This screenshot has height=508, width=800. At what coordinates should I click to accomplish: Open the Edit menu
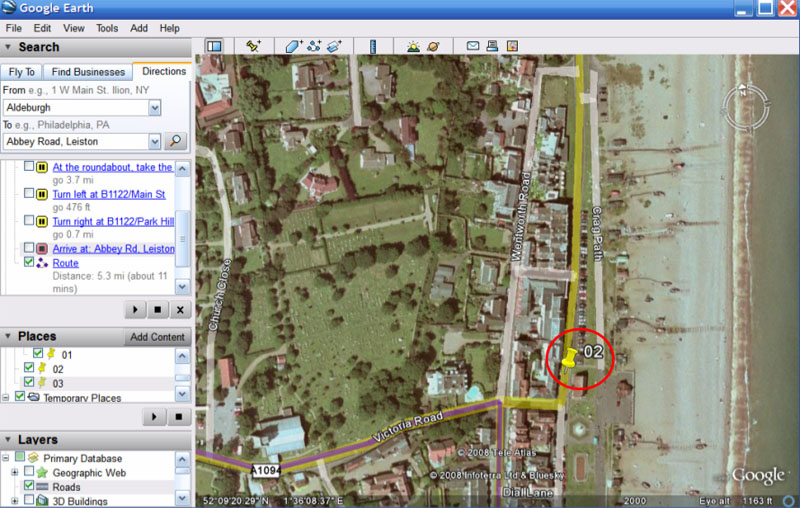(42, 28)
